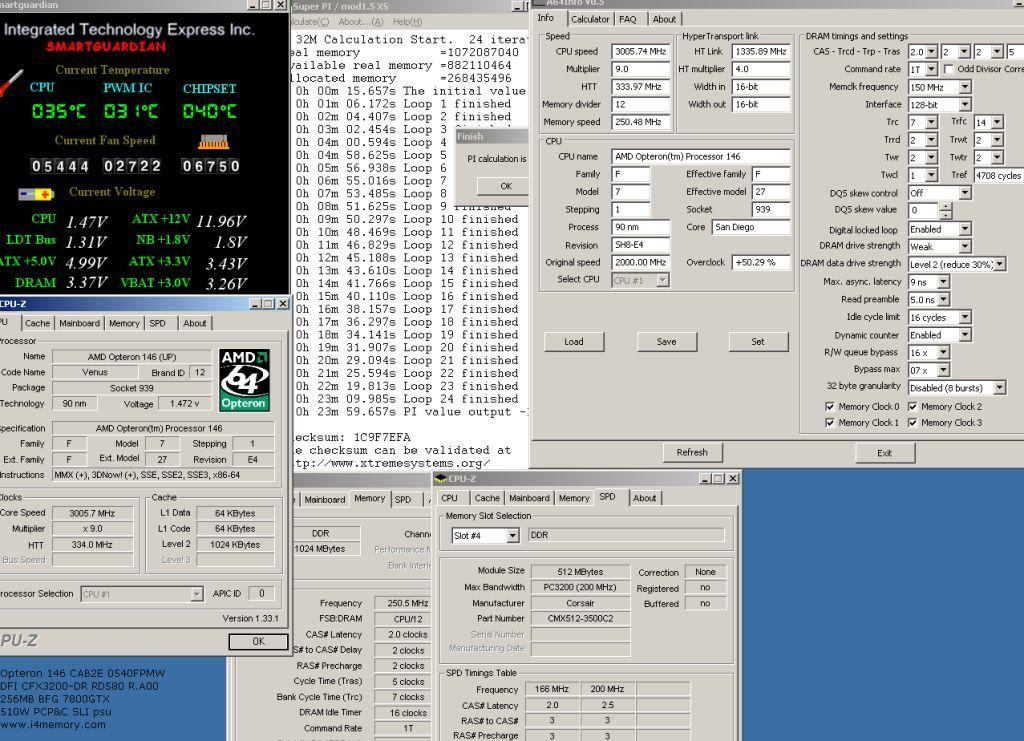Switch to Cache tab in top-left CPU-Z
The width and height of the screenshot is (1024, 741).
(x=37, y=323)
